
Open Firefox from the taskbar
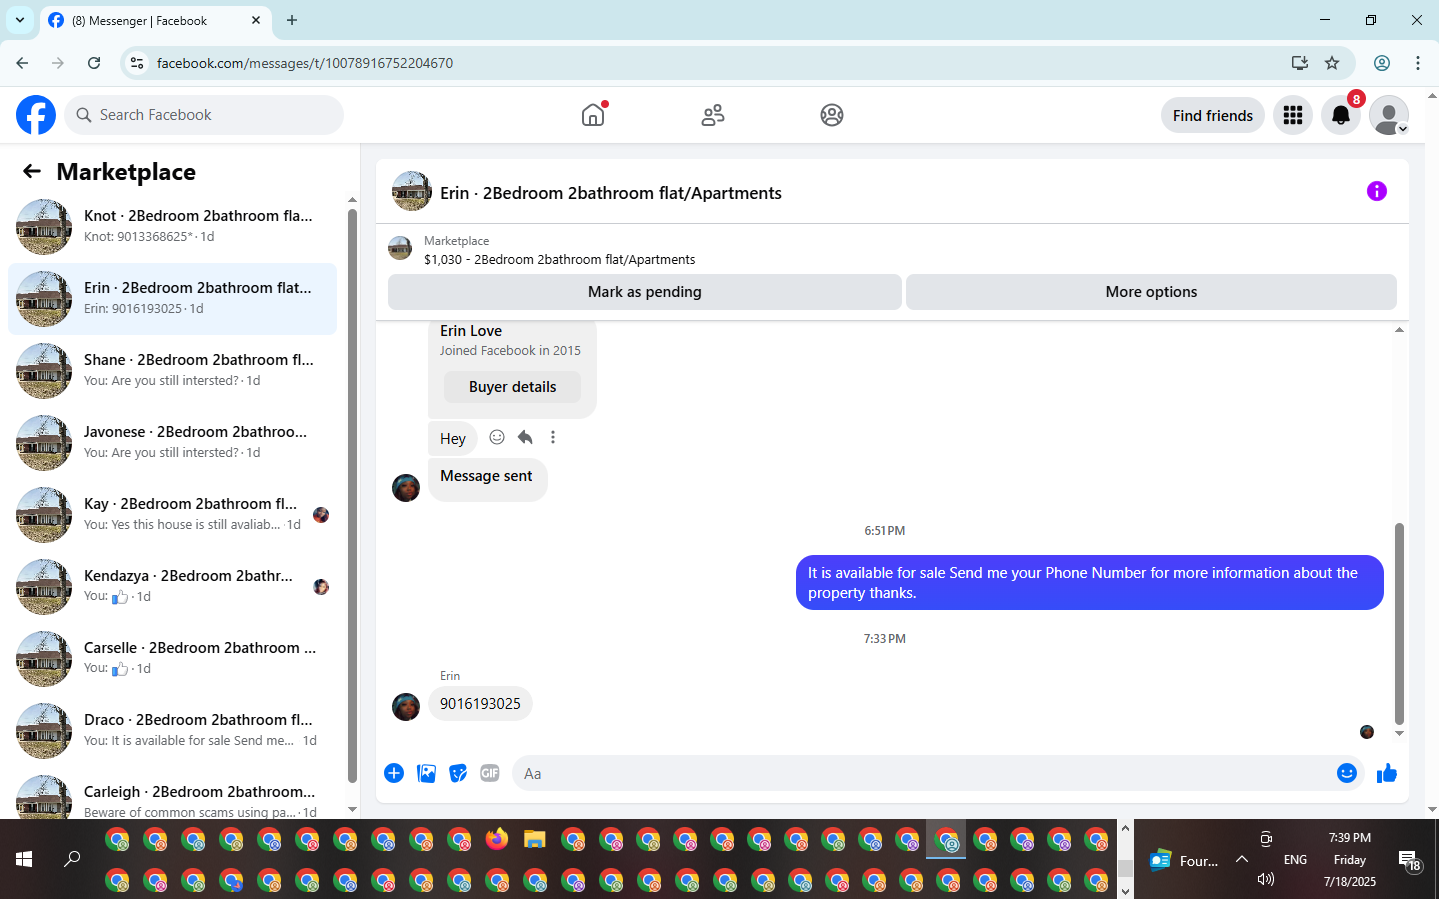pos(497,840)
